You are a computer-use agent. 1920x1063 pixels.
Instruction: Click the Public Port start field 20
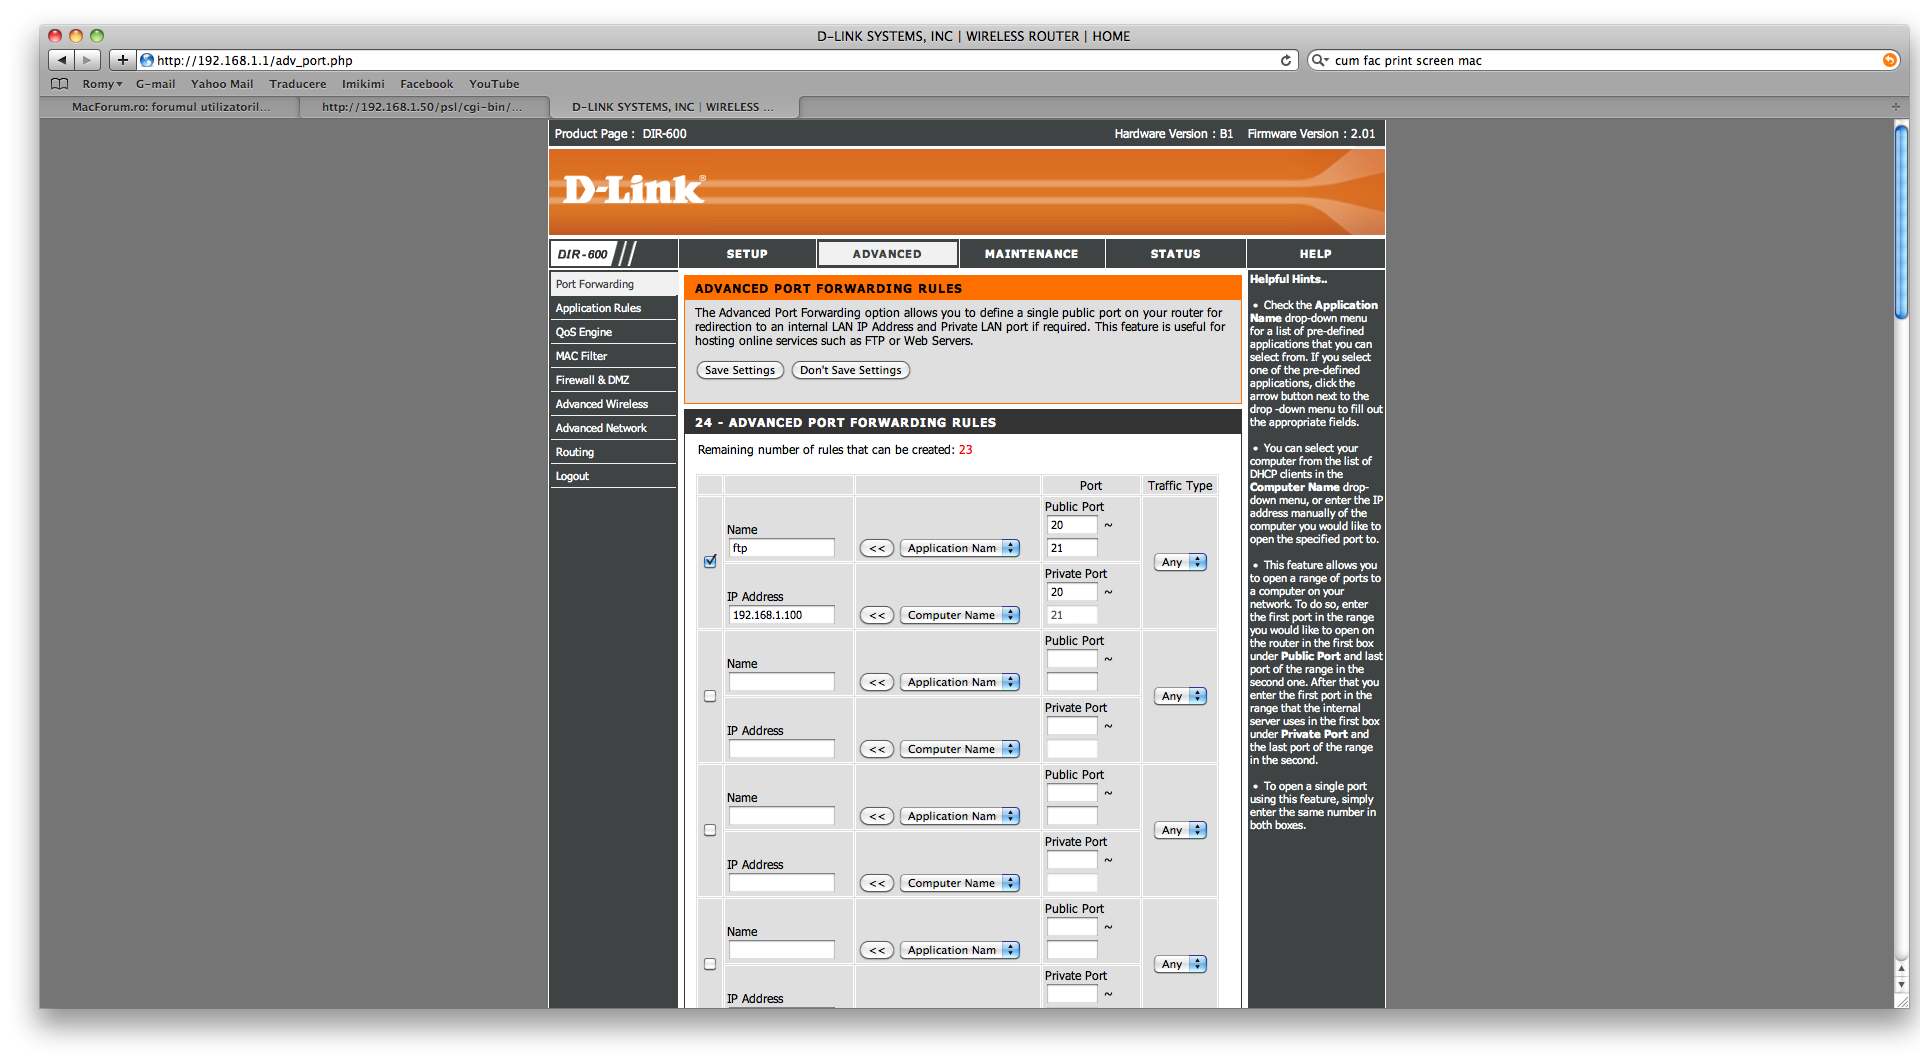[x=1072, y=526]
